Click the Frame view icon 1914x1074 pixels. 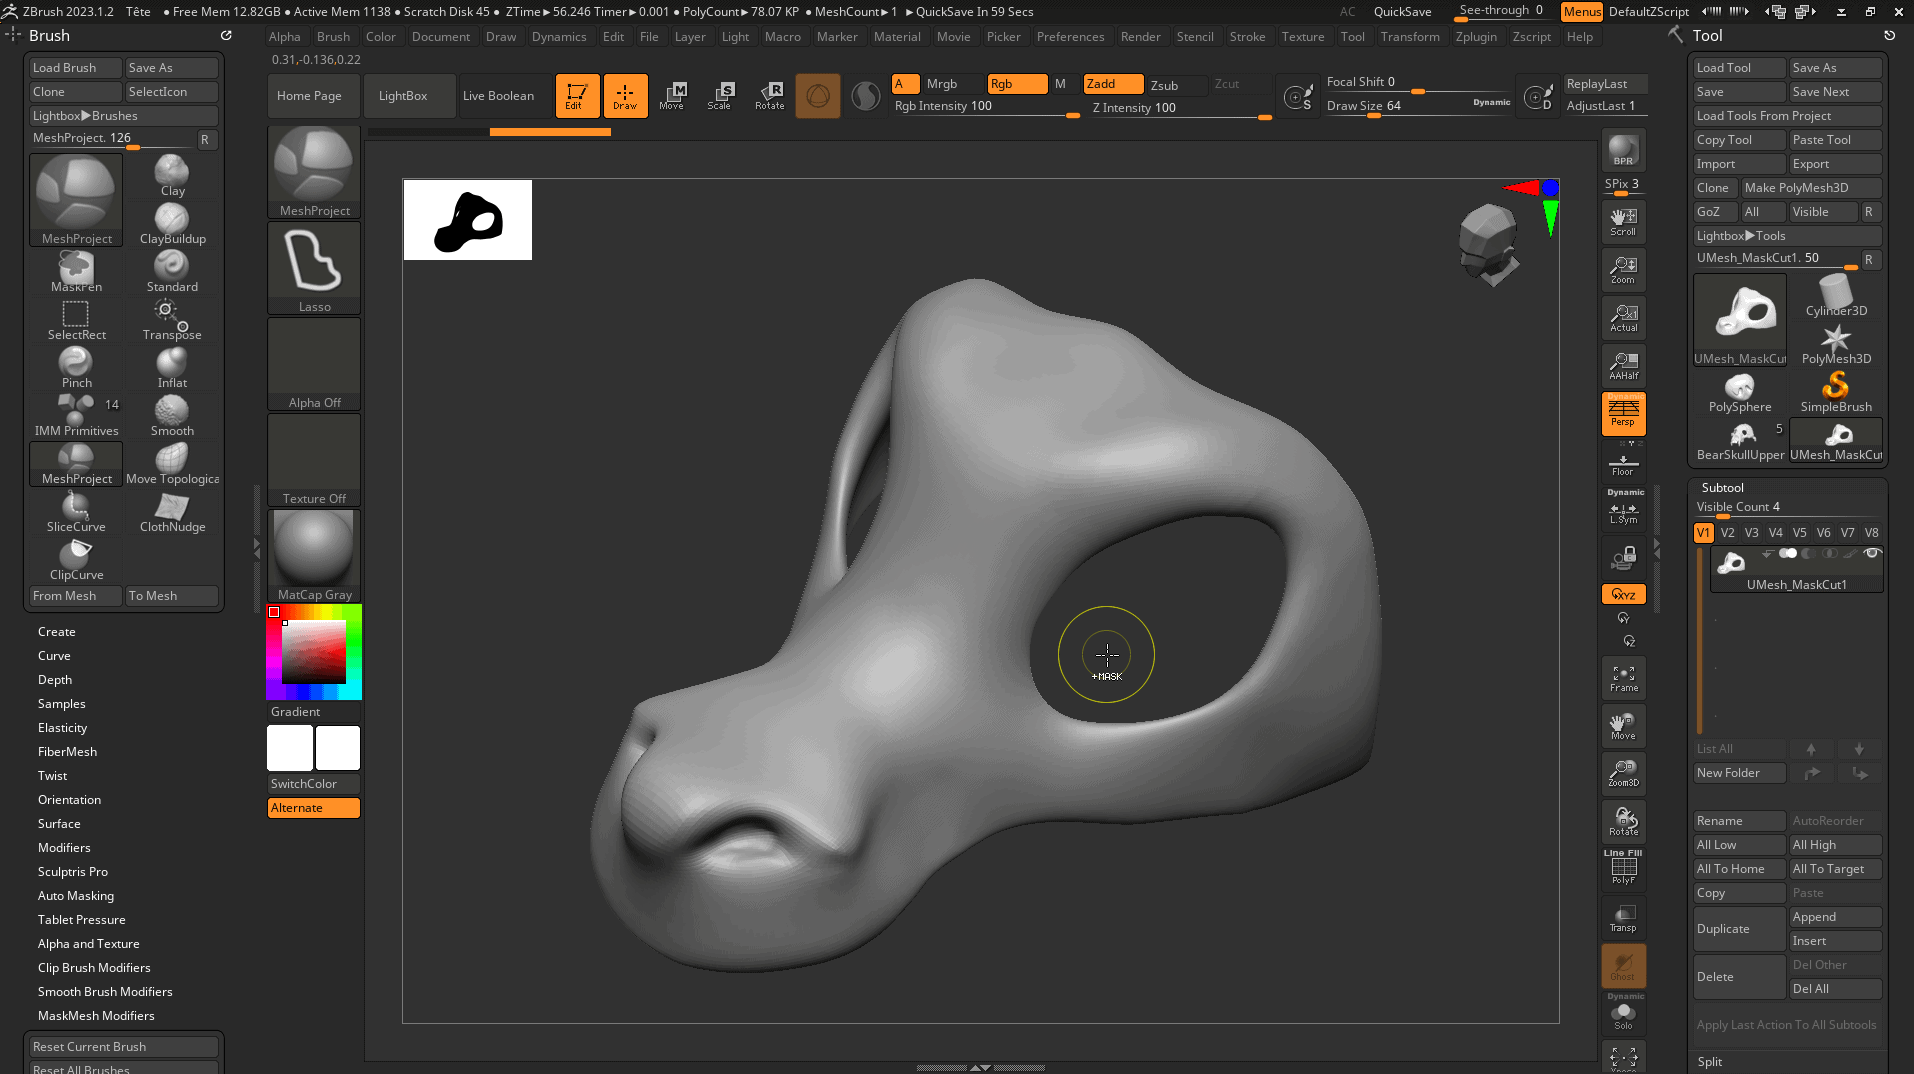click(1623, 678)
